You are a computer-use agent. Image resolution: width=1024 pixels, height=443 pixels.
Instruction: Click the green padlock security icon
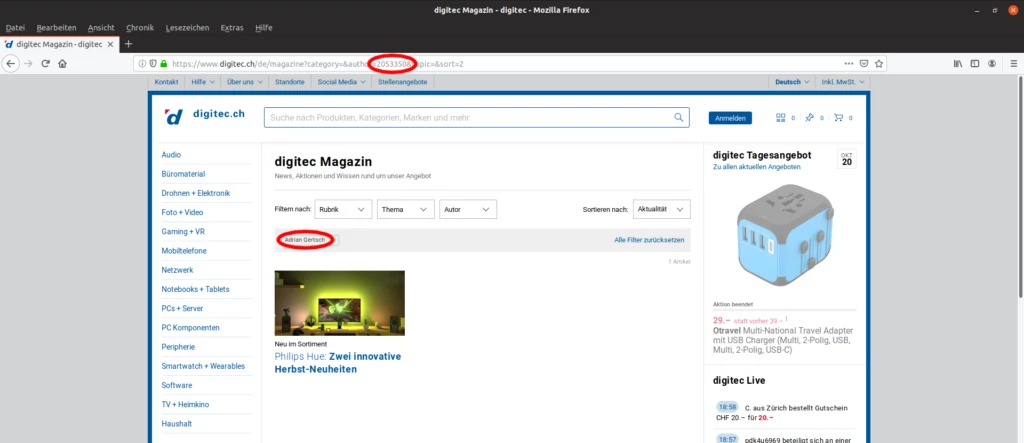pyautogui.click(x=163, y=64)
